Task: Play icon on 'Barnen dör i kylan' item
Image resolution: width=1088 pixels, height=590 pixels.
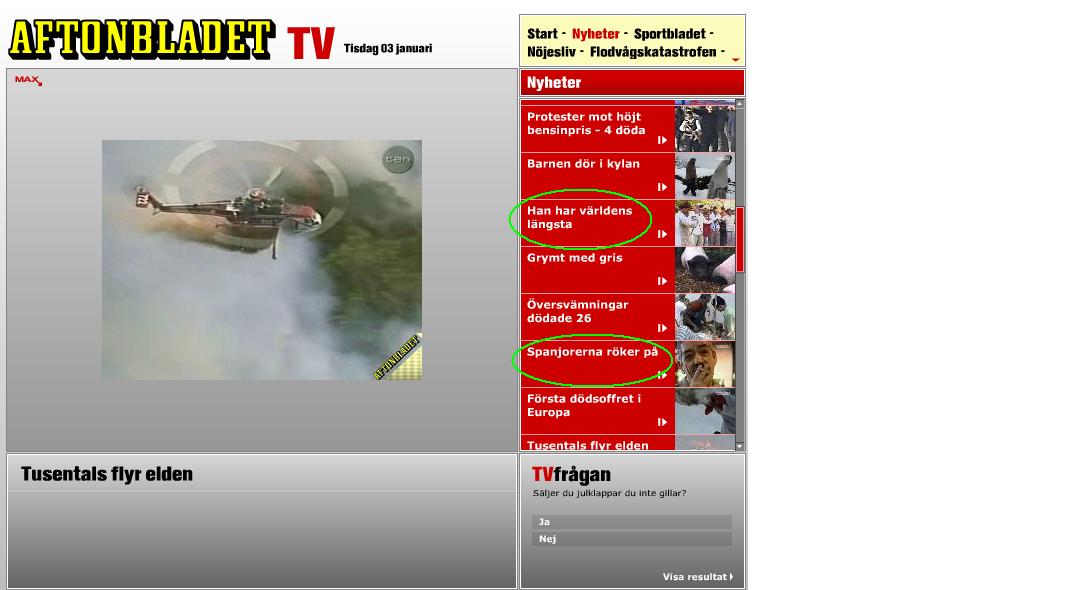Action: click(x=662, y=187)
